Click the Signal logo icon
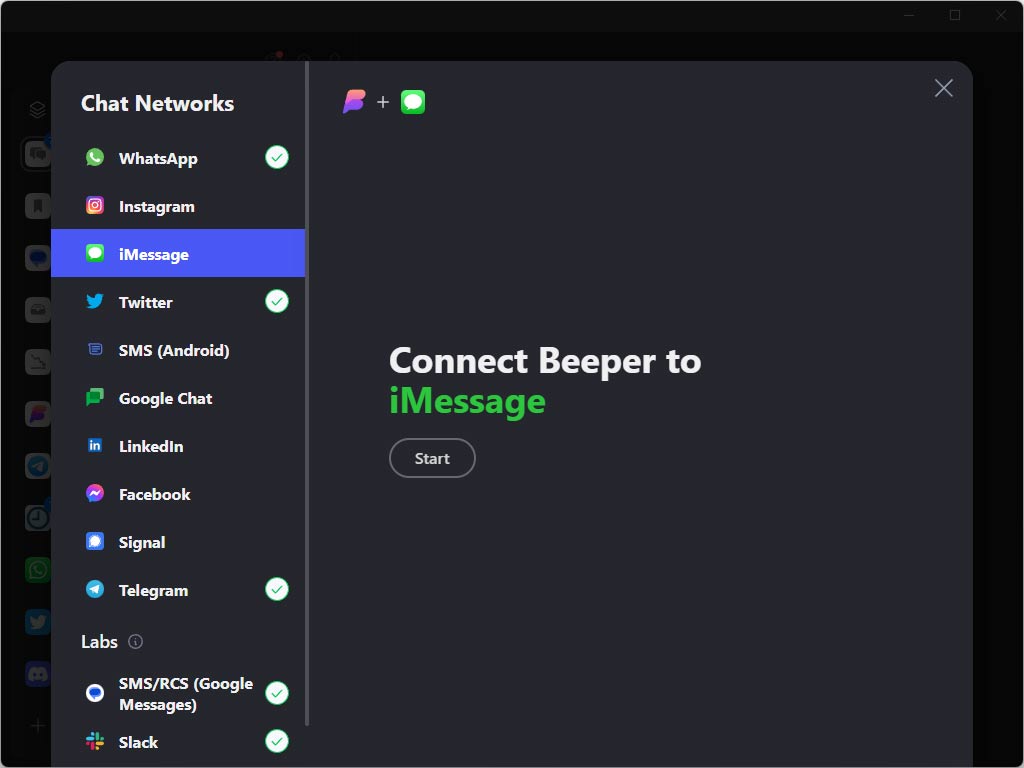The image size is (1024, 768). [95, 542]
